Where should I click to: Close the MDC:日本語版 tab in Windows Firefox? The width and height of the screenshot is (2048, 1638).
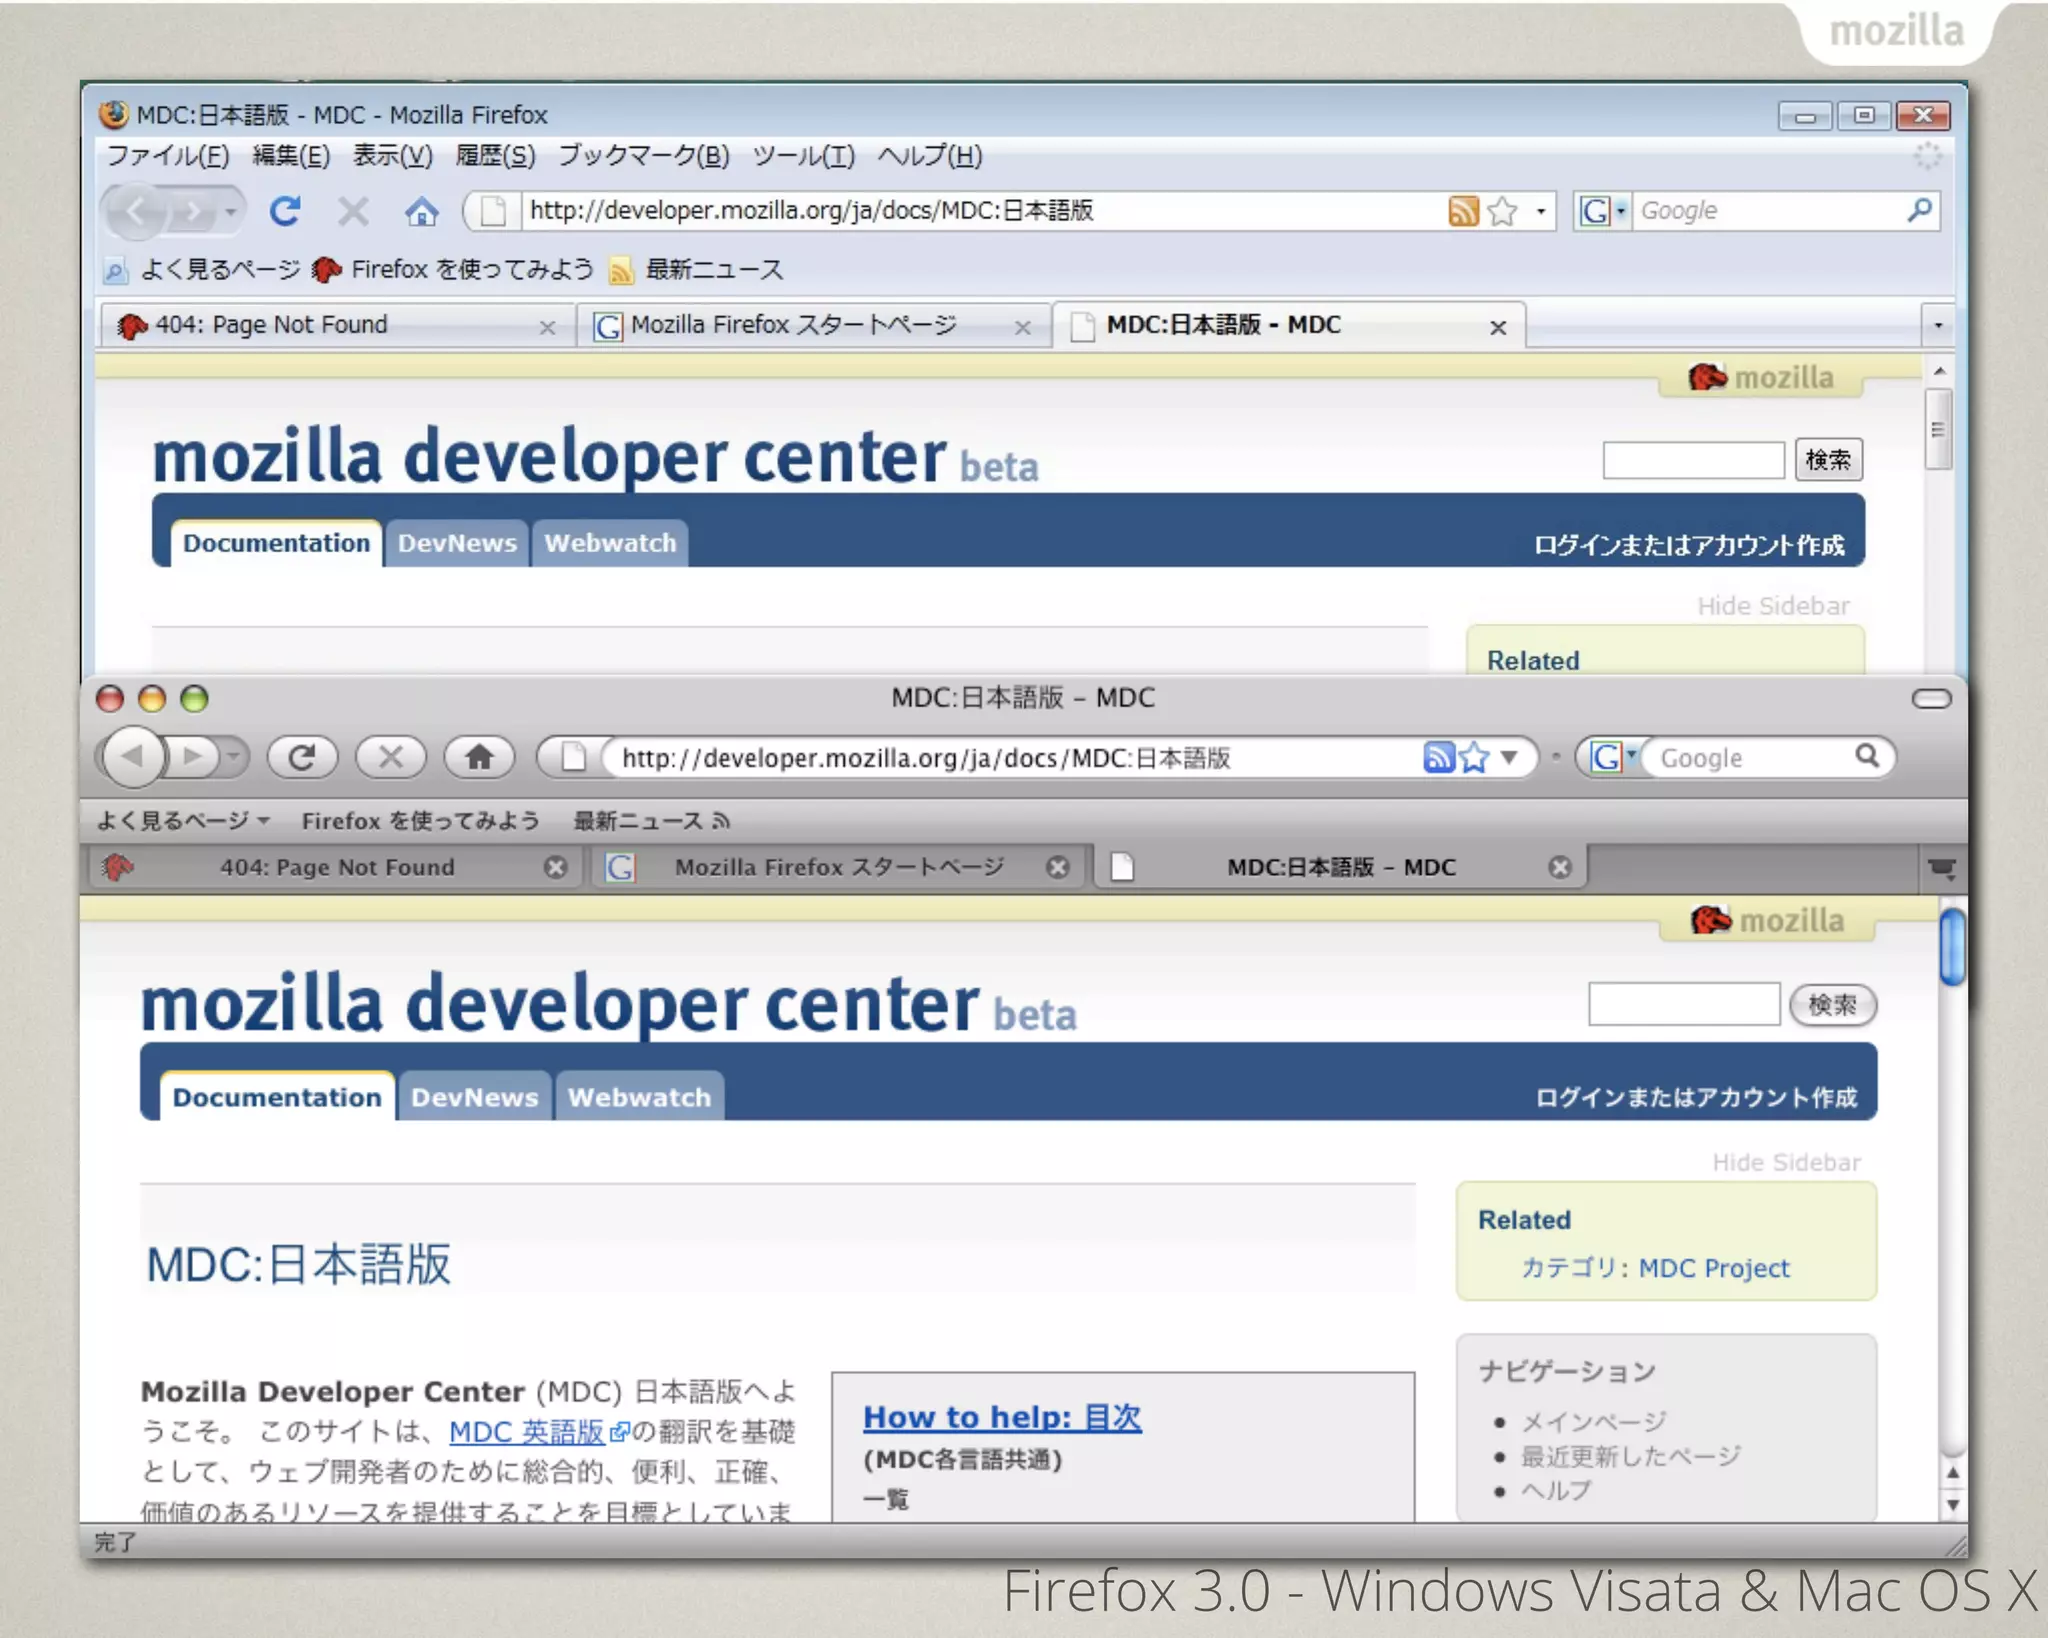1498,327
